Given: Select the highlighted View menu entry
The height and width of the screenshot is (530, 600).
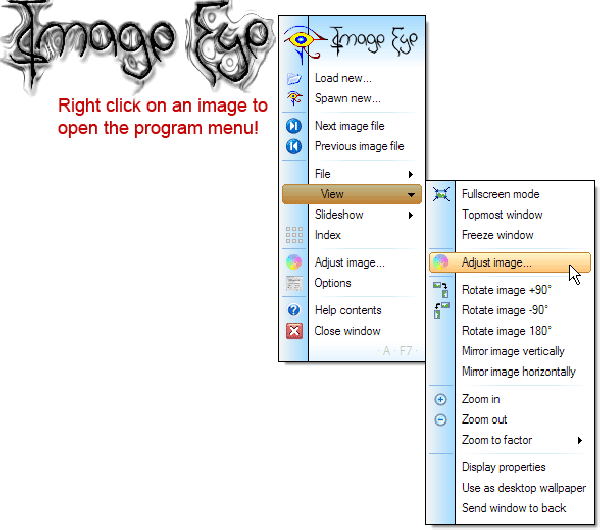Looking at the screenshot, I should 352,194.
